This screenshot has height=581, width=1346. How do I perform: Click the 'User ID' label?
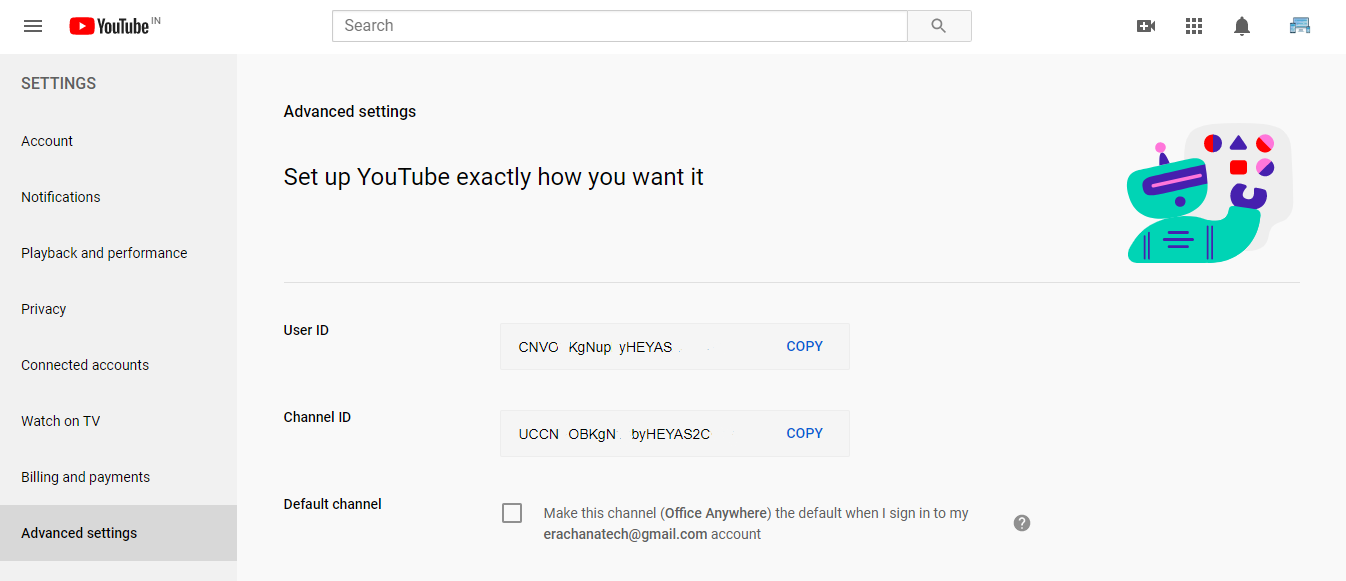(306, 330)
